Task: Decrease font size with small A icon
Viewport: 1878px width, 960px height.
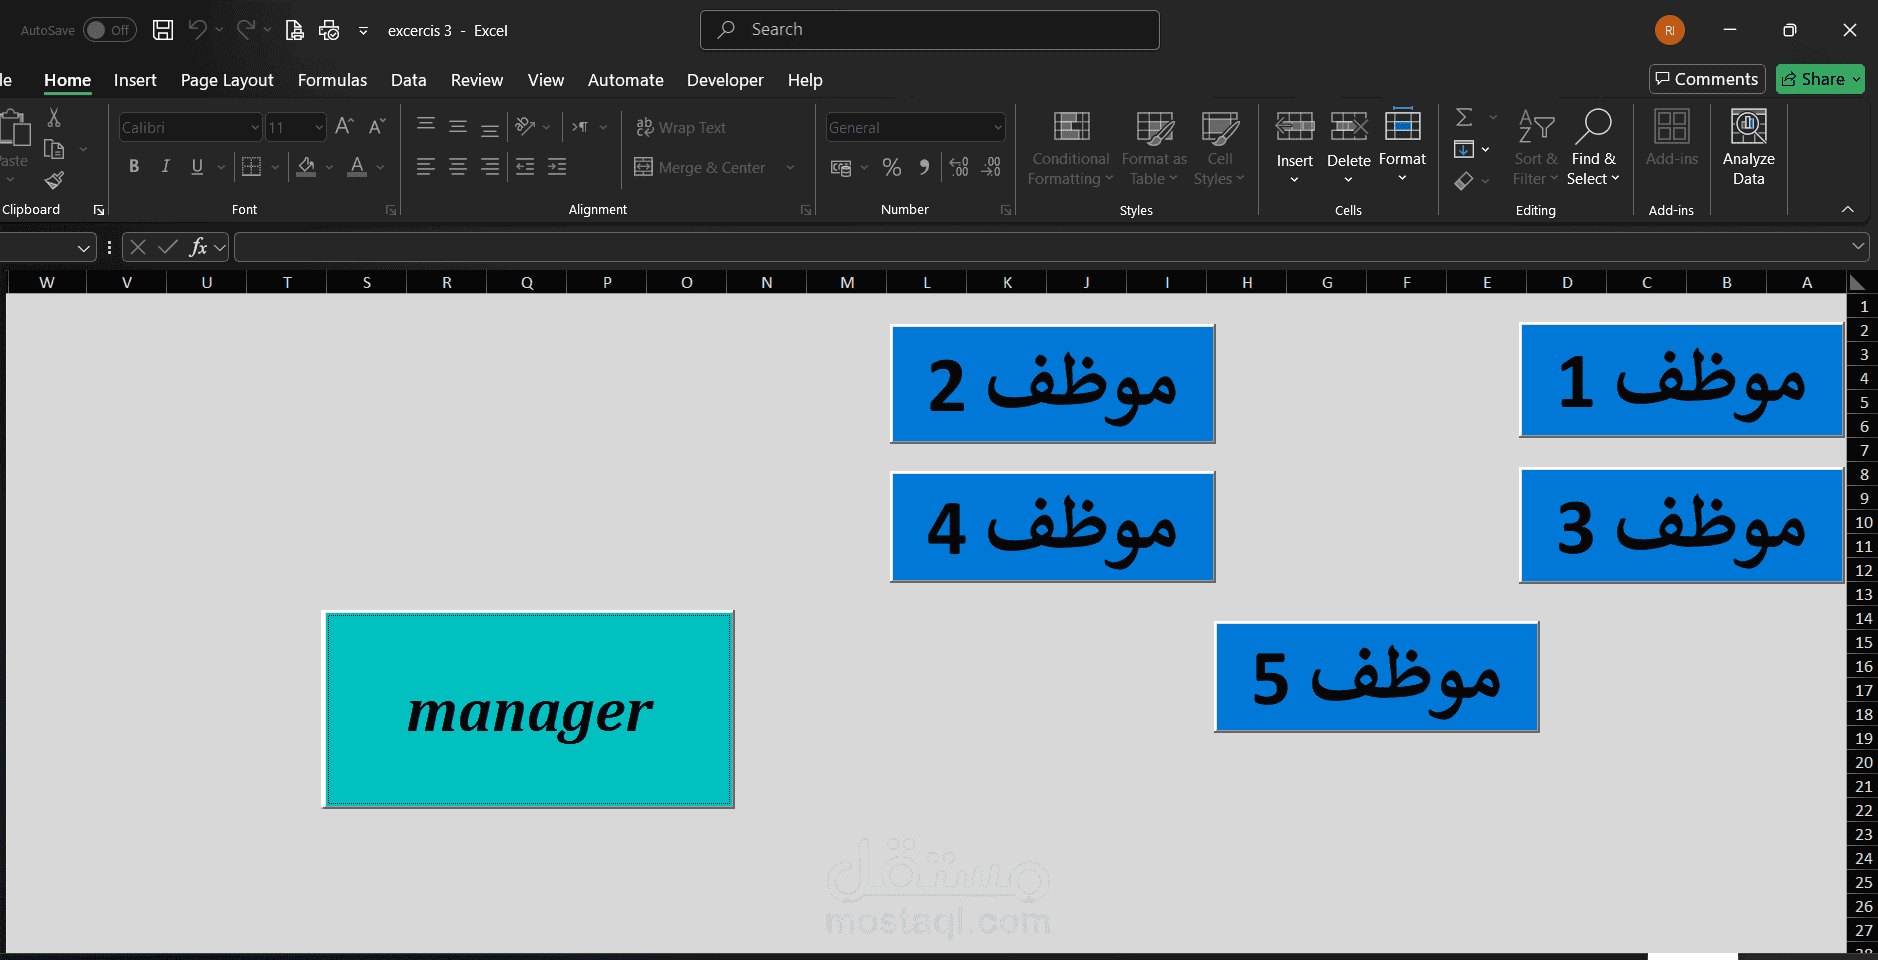Action: (377, 127)
